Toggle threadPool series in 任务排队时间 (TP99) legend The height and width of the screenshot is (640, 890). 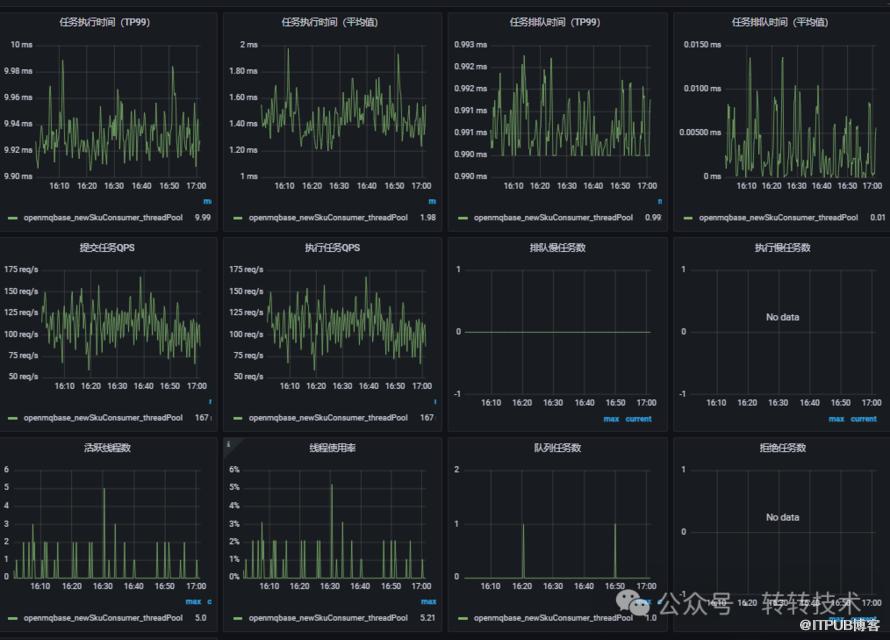pyautogui.click(x=553, y=217)
